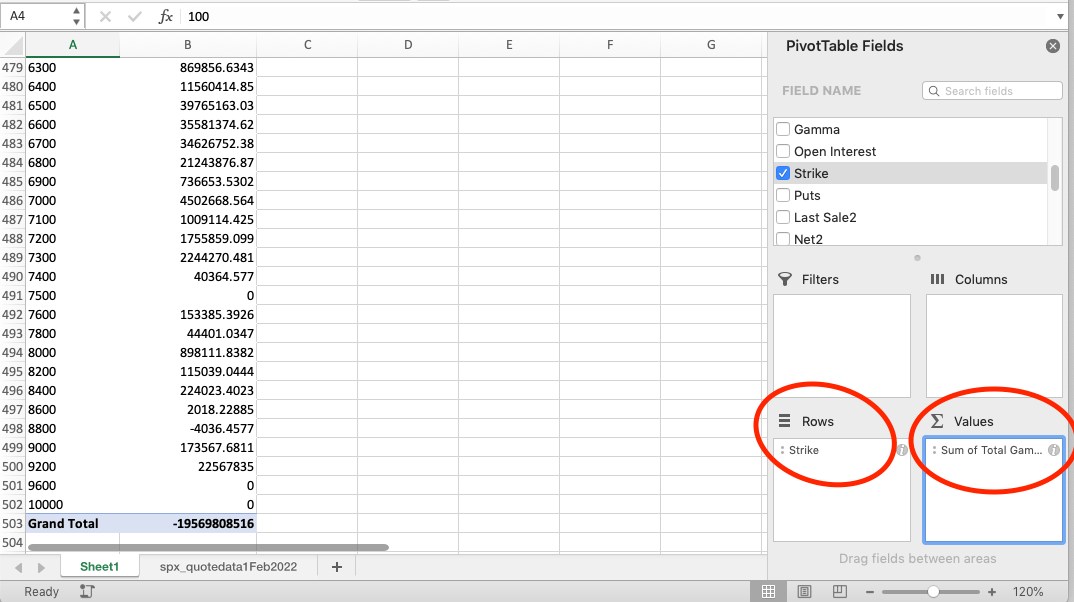Click the Columns area icon
This screenshot has width=1074, height=602.
(936, 279)
